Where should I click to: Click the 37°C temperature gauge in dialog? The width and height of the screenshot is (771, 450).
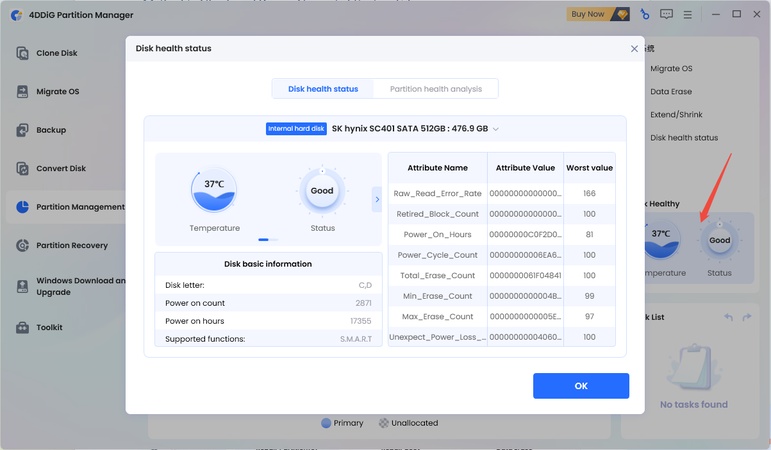(x=214, y=191)
